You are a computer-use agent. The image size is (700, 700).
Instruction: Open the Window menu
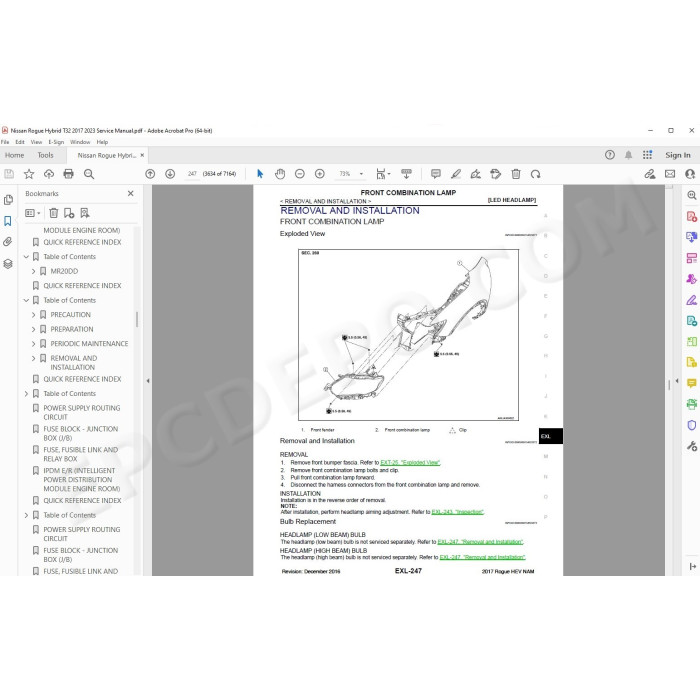80,142
